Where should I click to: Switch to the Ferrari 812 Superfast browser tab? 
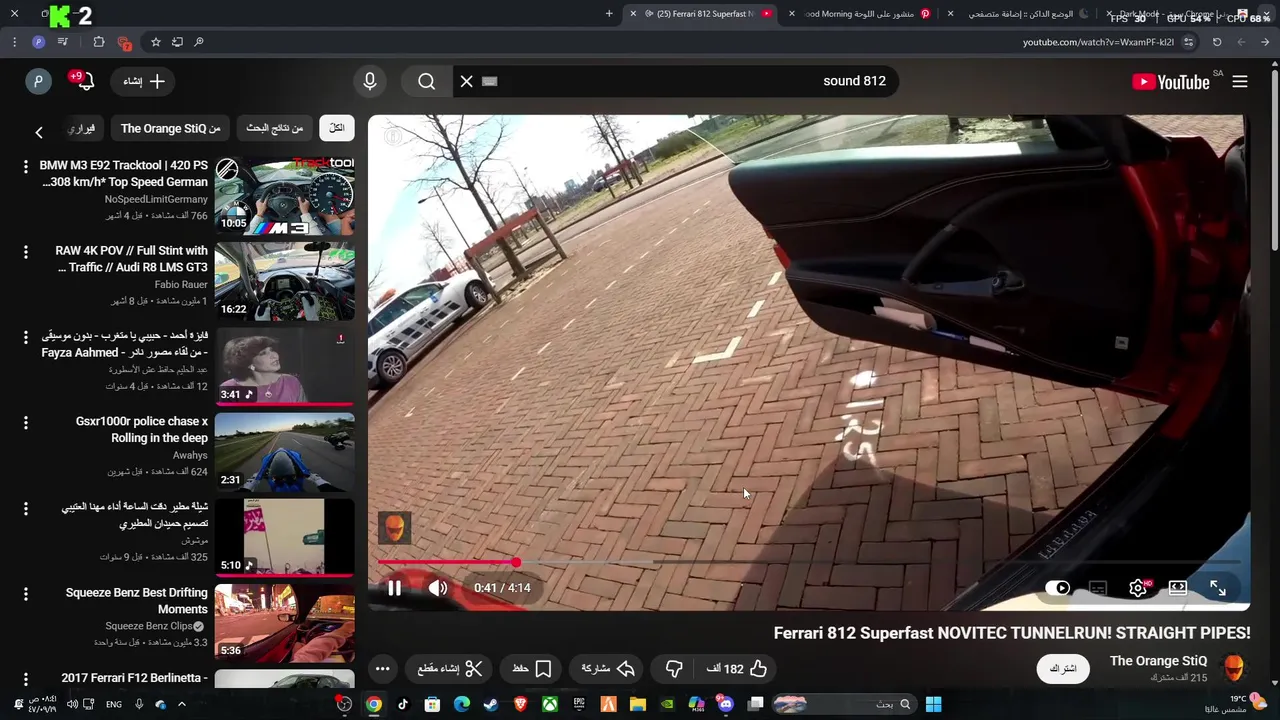coord(705,14)
